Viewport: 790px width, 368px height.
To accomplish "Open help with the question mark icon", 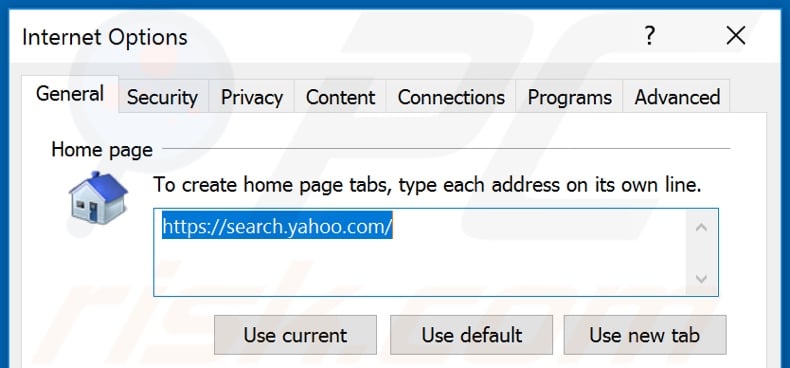I will tap(650, 36).
